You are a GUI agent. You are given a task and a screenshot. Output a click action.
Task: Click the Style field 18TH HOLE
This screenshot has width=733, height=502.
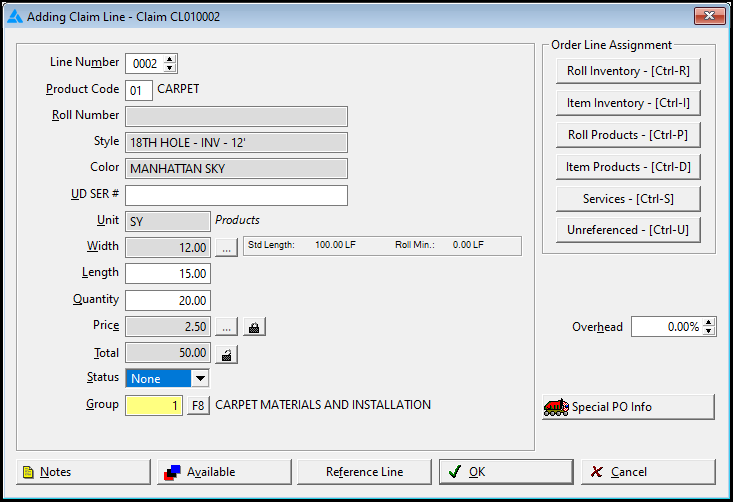[x=236, y=143]
